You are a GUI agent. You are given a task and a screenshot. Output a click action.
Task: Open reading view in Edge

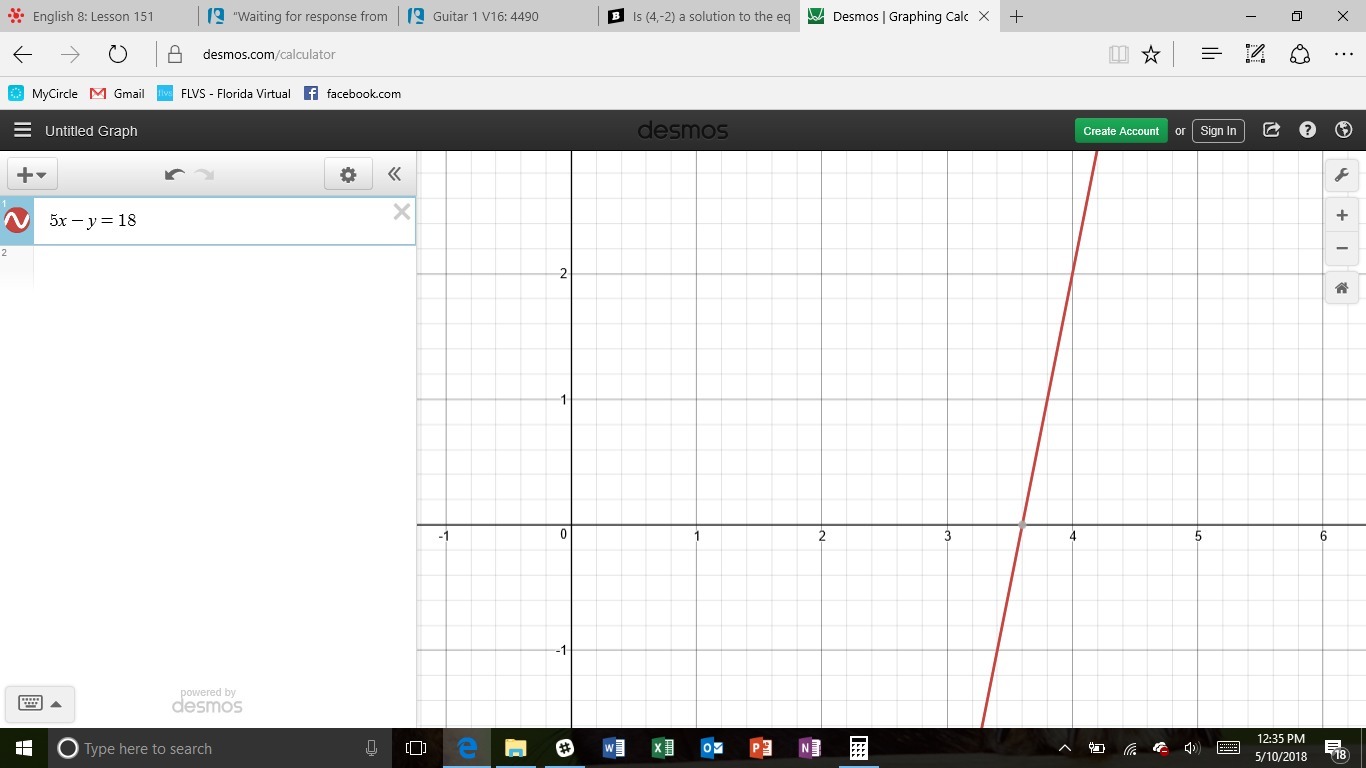click(x=1118, y=54)
